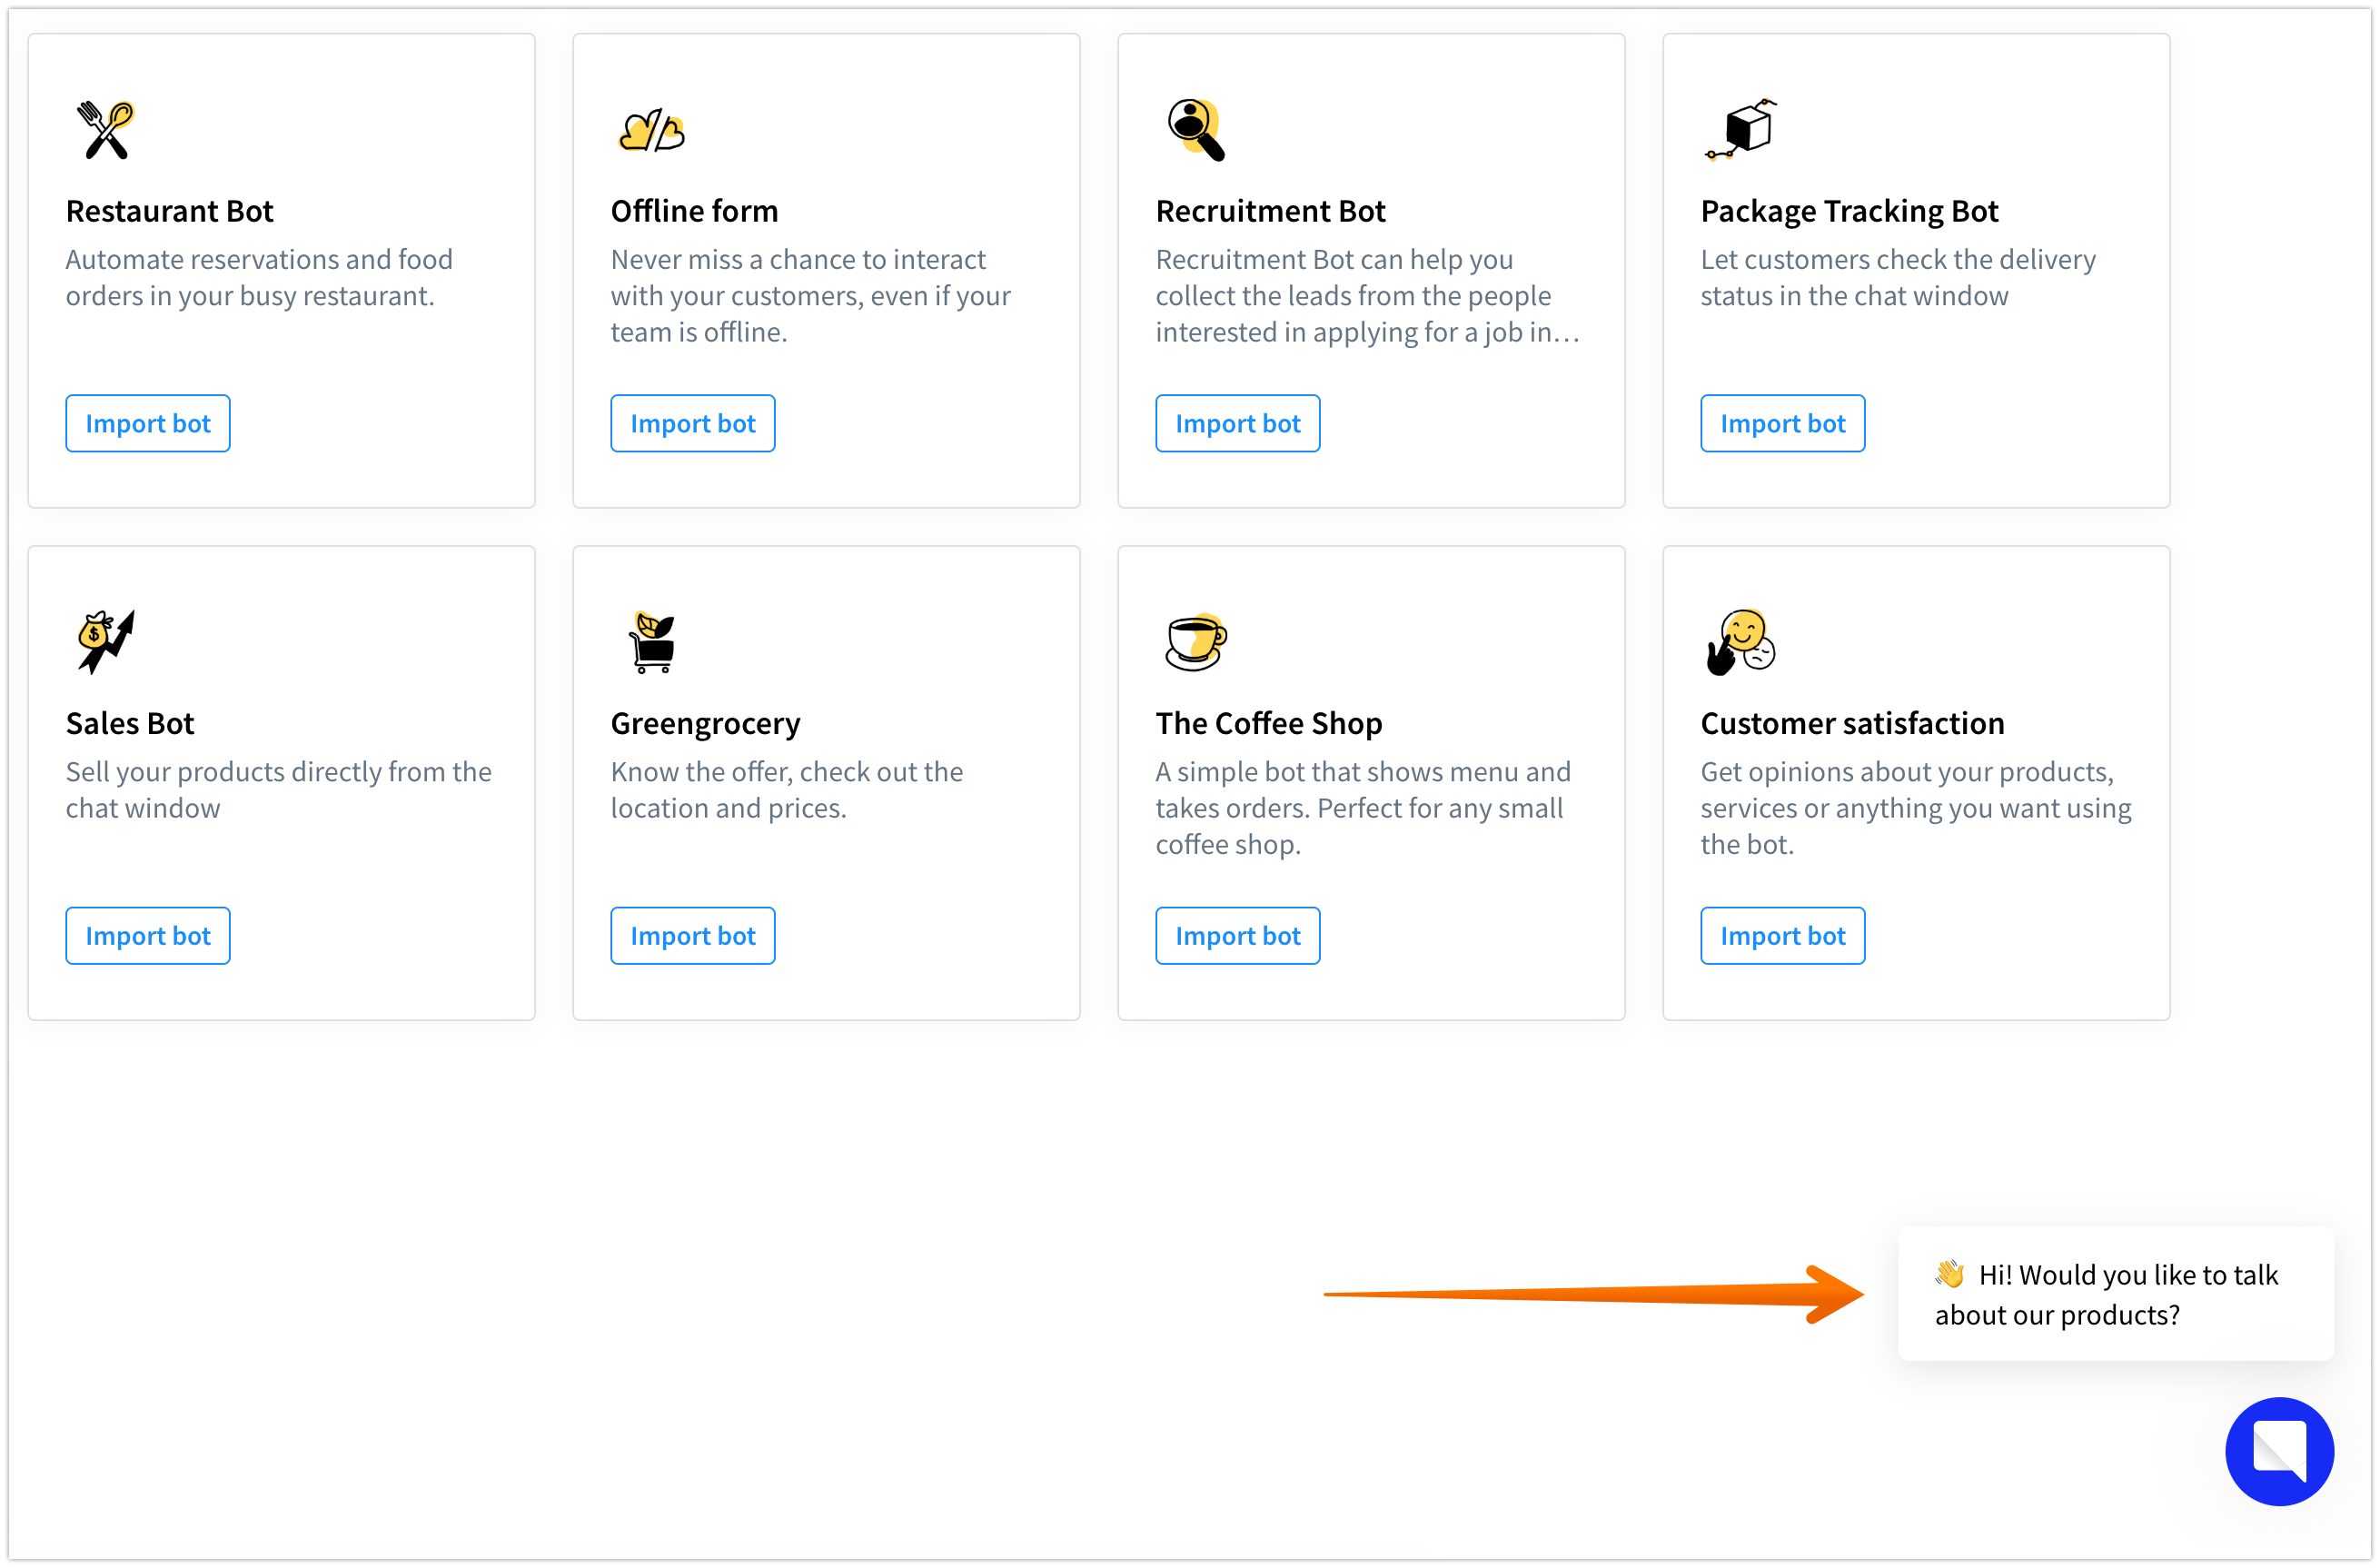The height and width of the screenshot is (1568, 2380).
Task: Import the Customer satisfaction bot
Action: [x=1783, y=936]
